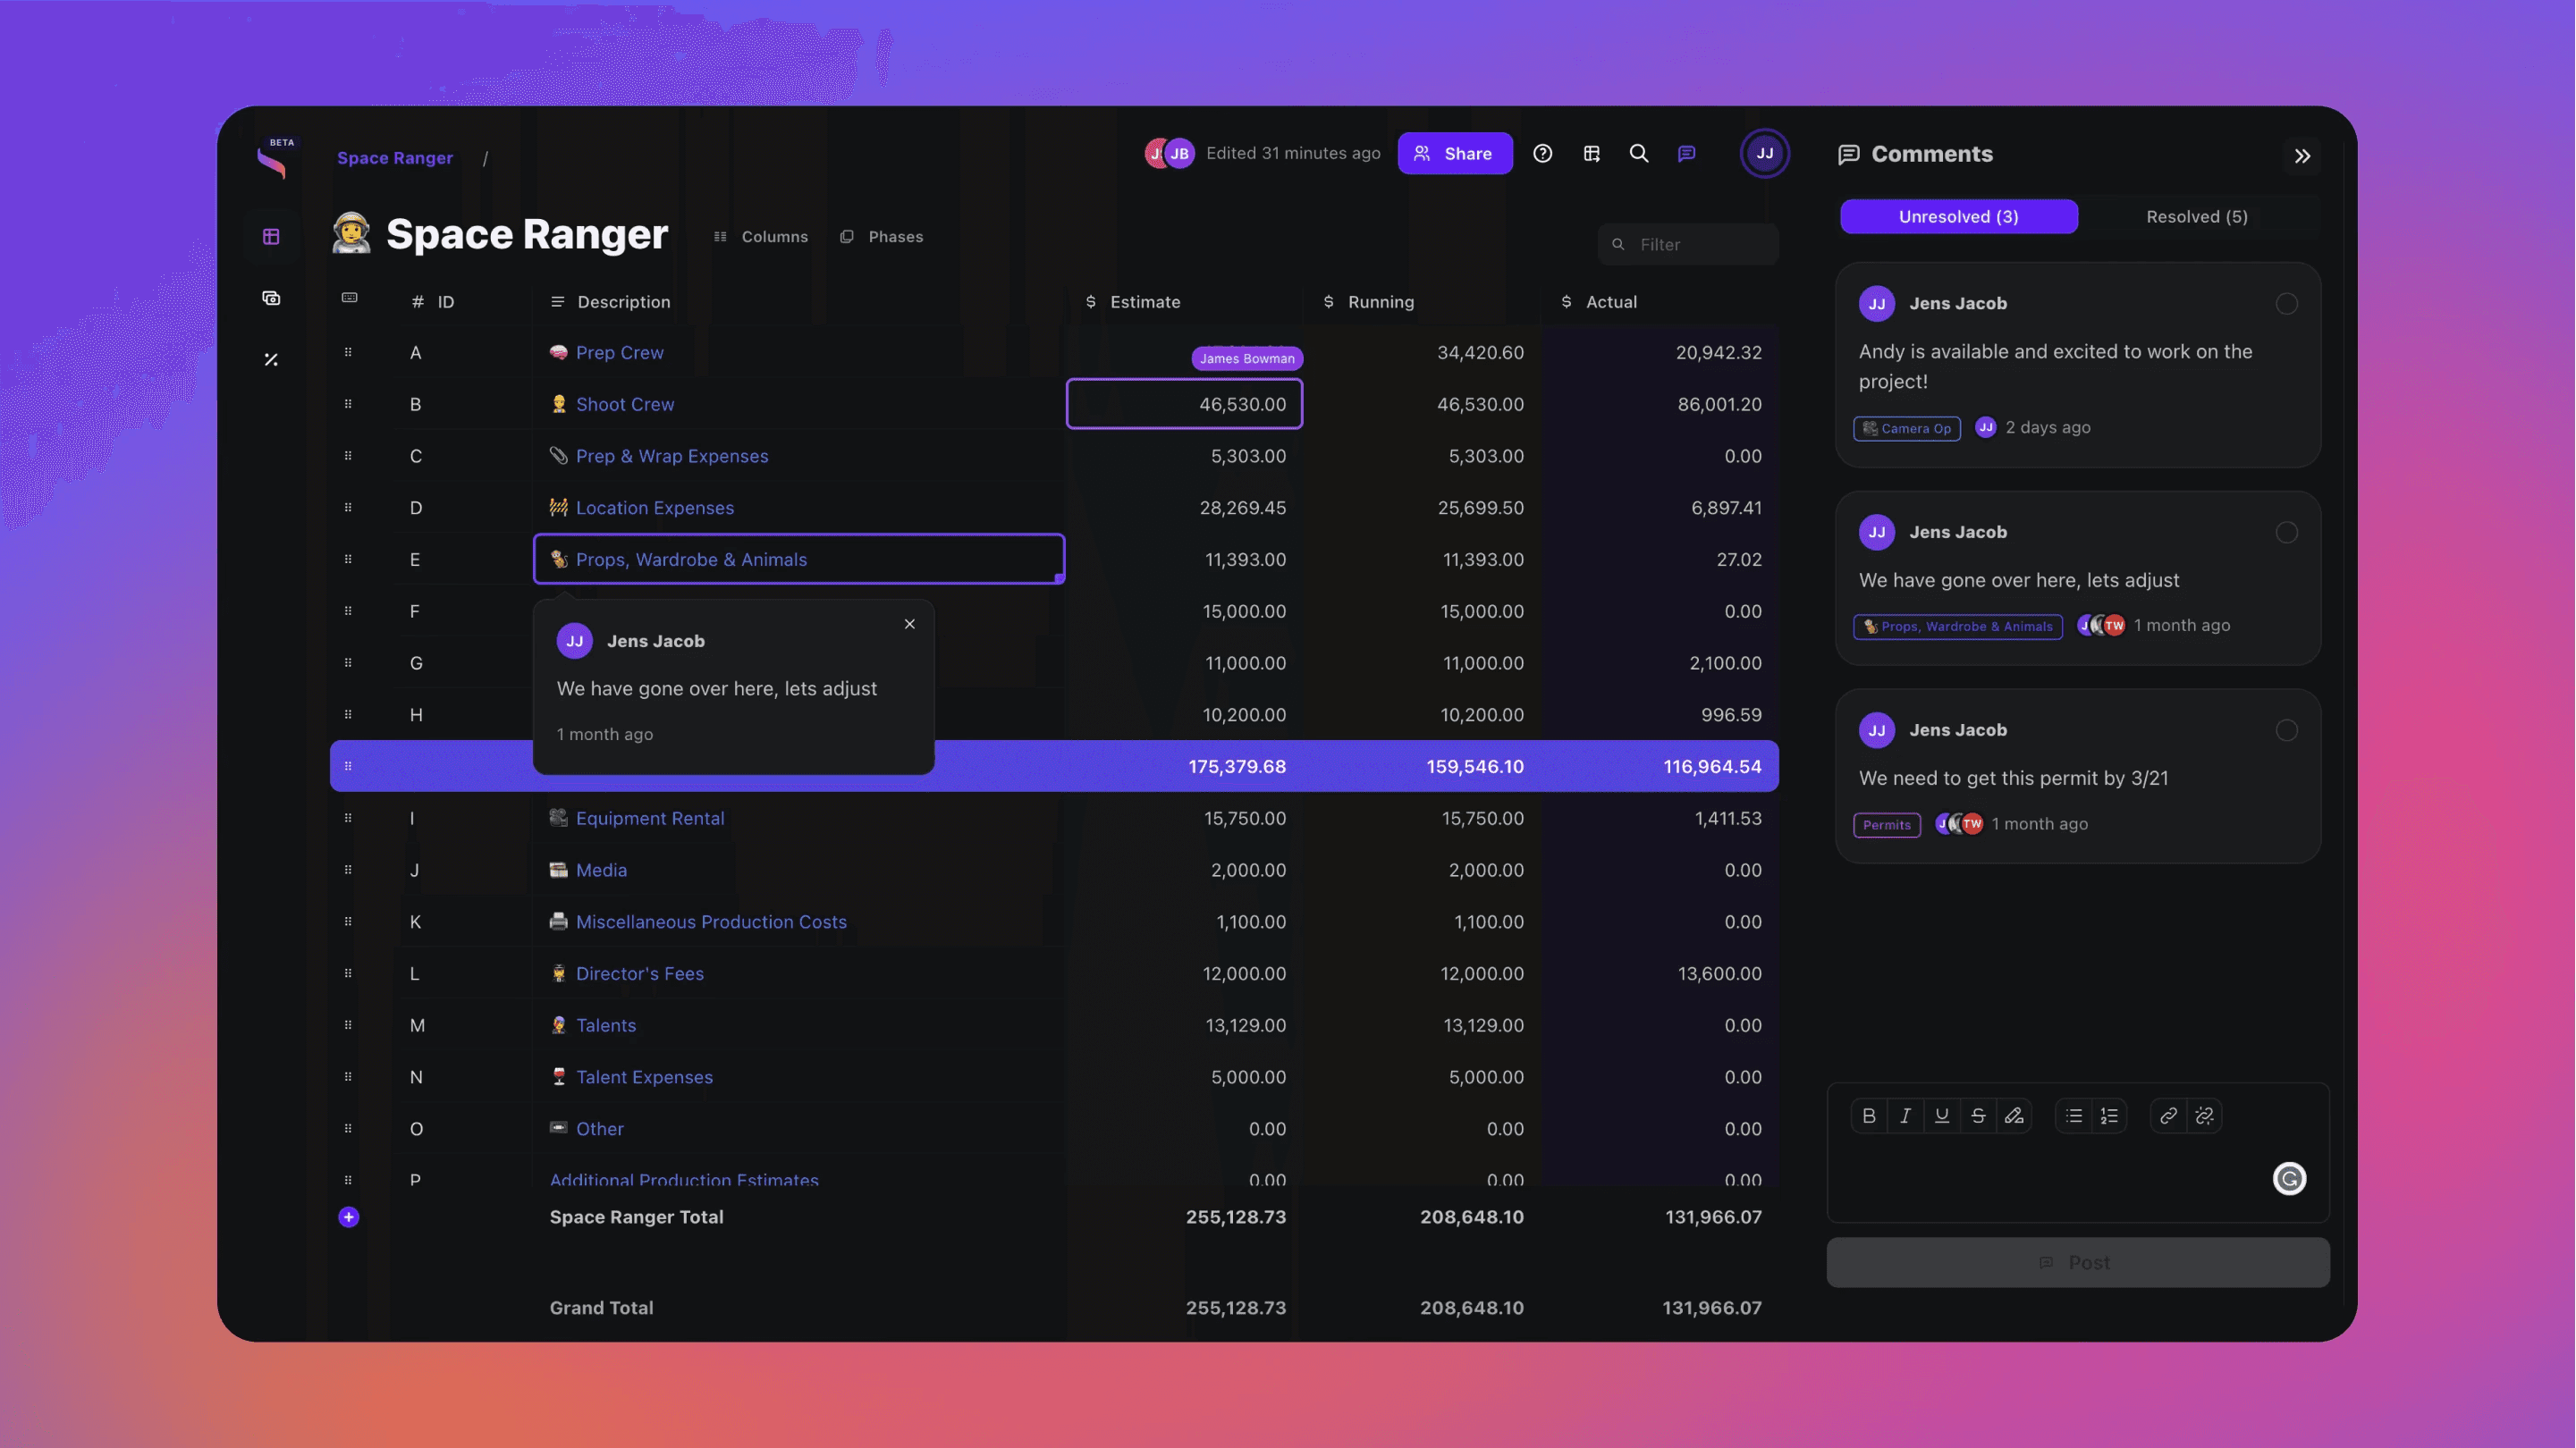
Task: Switch to the Resolved (5) tab
Action: pyautogui.click(x=2196, y=216)
